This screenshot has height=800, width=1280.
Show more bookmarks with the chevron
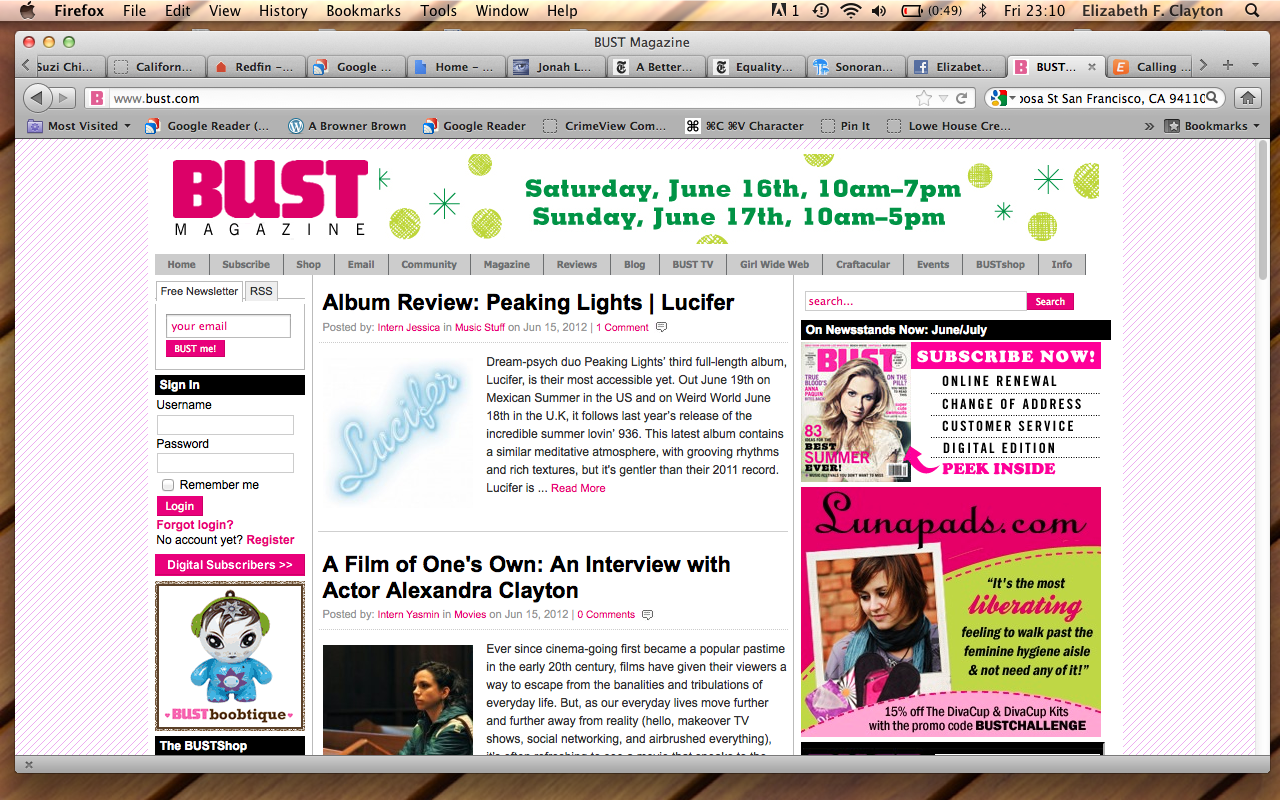1148,126
